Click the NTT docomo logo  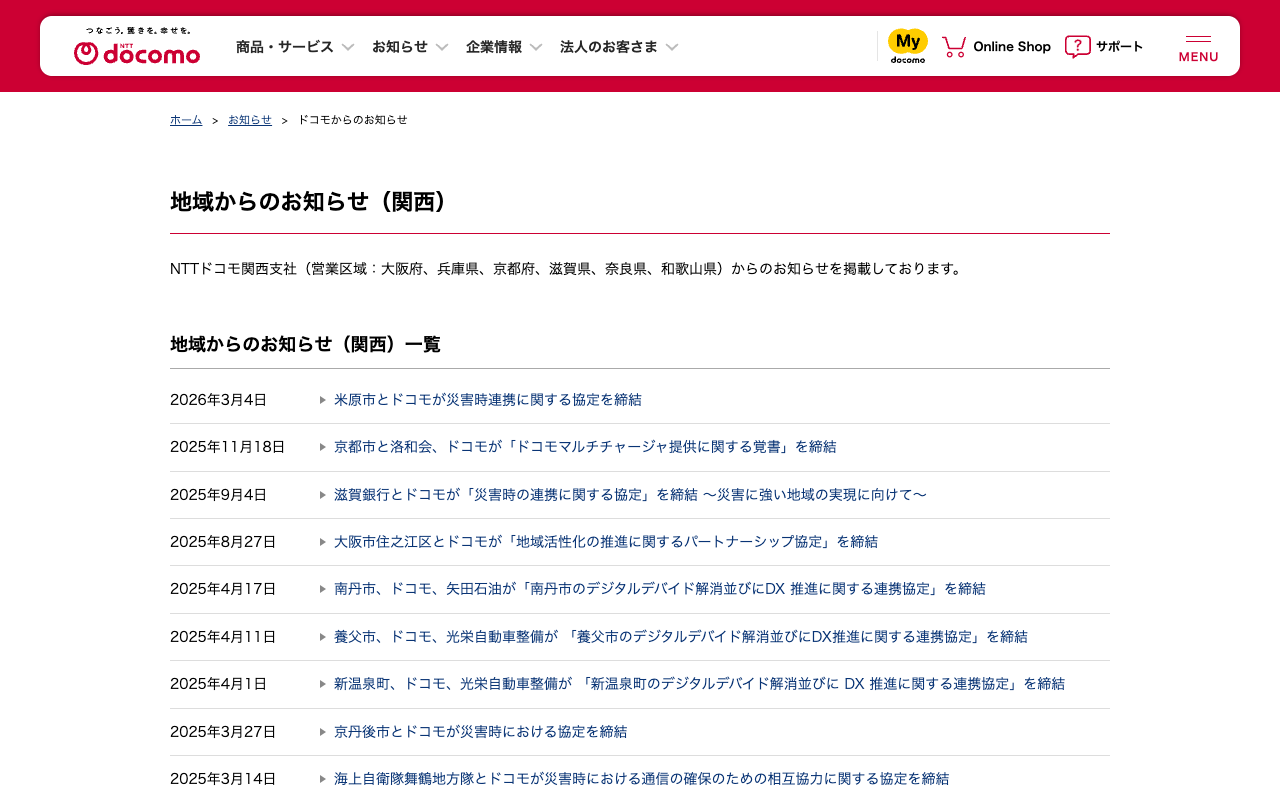tap(137, 46)
